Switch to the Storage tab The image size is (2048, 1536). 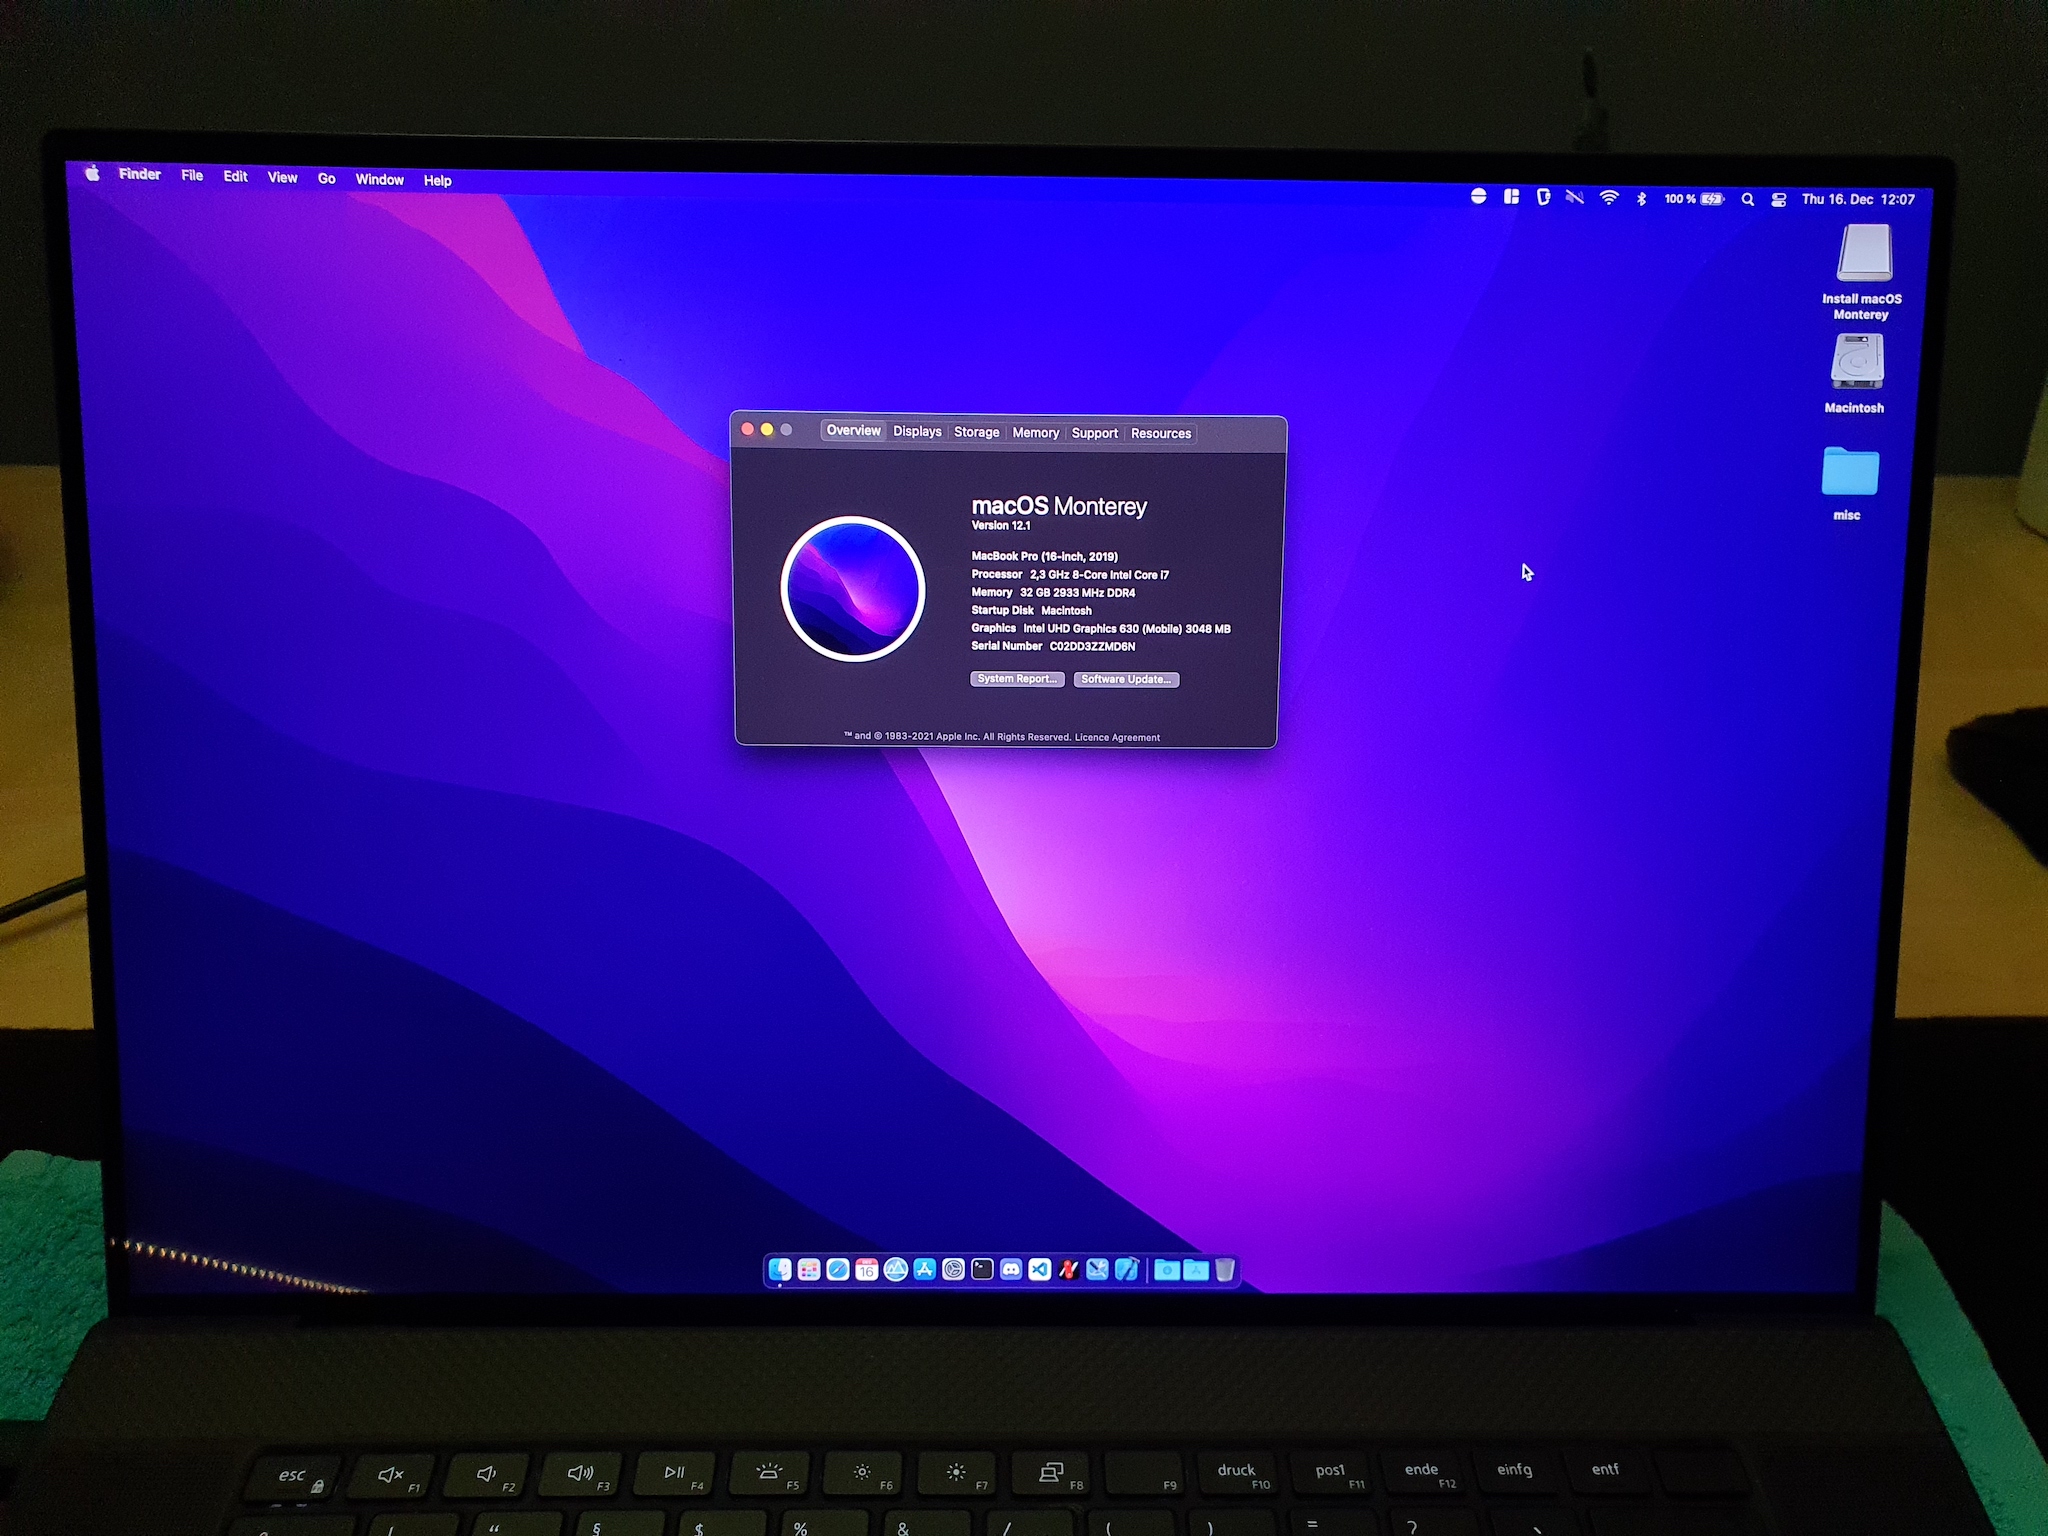coord(976,432)
